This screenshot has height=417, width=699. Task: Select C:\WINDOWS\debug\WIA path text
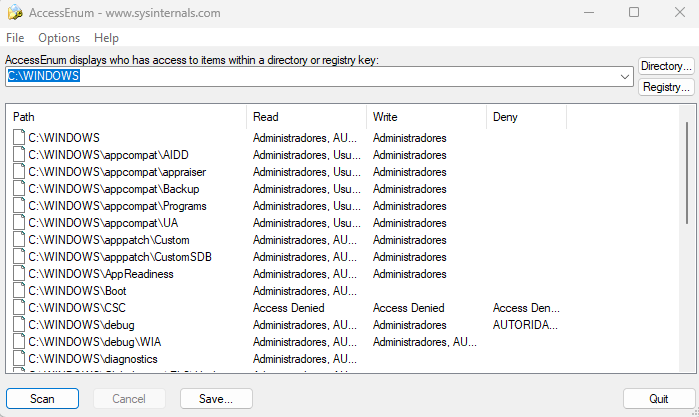[x=95, y=342]
